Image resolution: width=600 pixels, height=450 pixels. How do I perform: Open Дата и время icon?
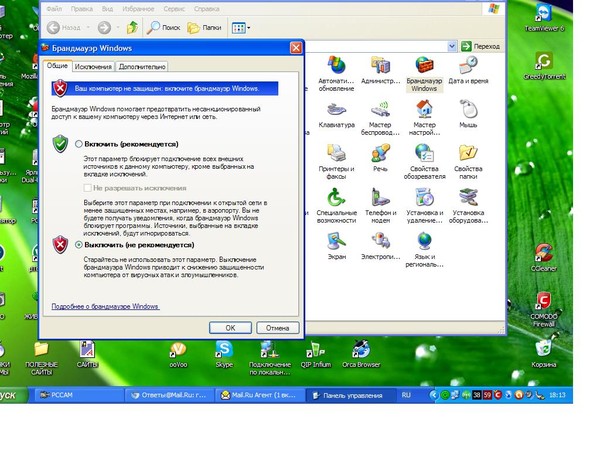(x=468, y=70)
